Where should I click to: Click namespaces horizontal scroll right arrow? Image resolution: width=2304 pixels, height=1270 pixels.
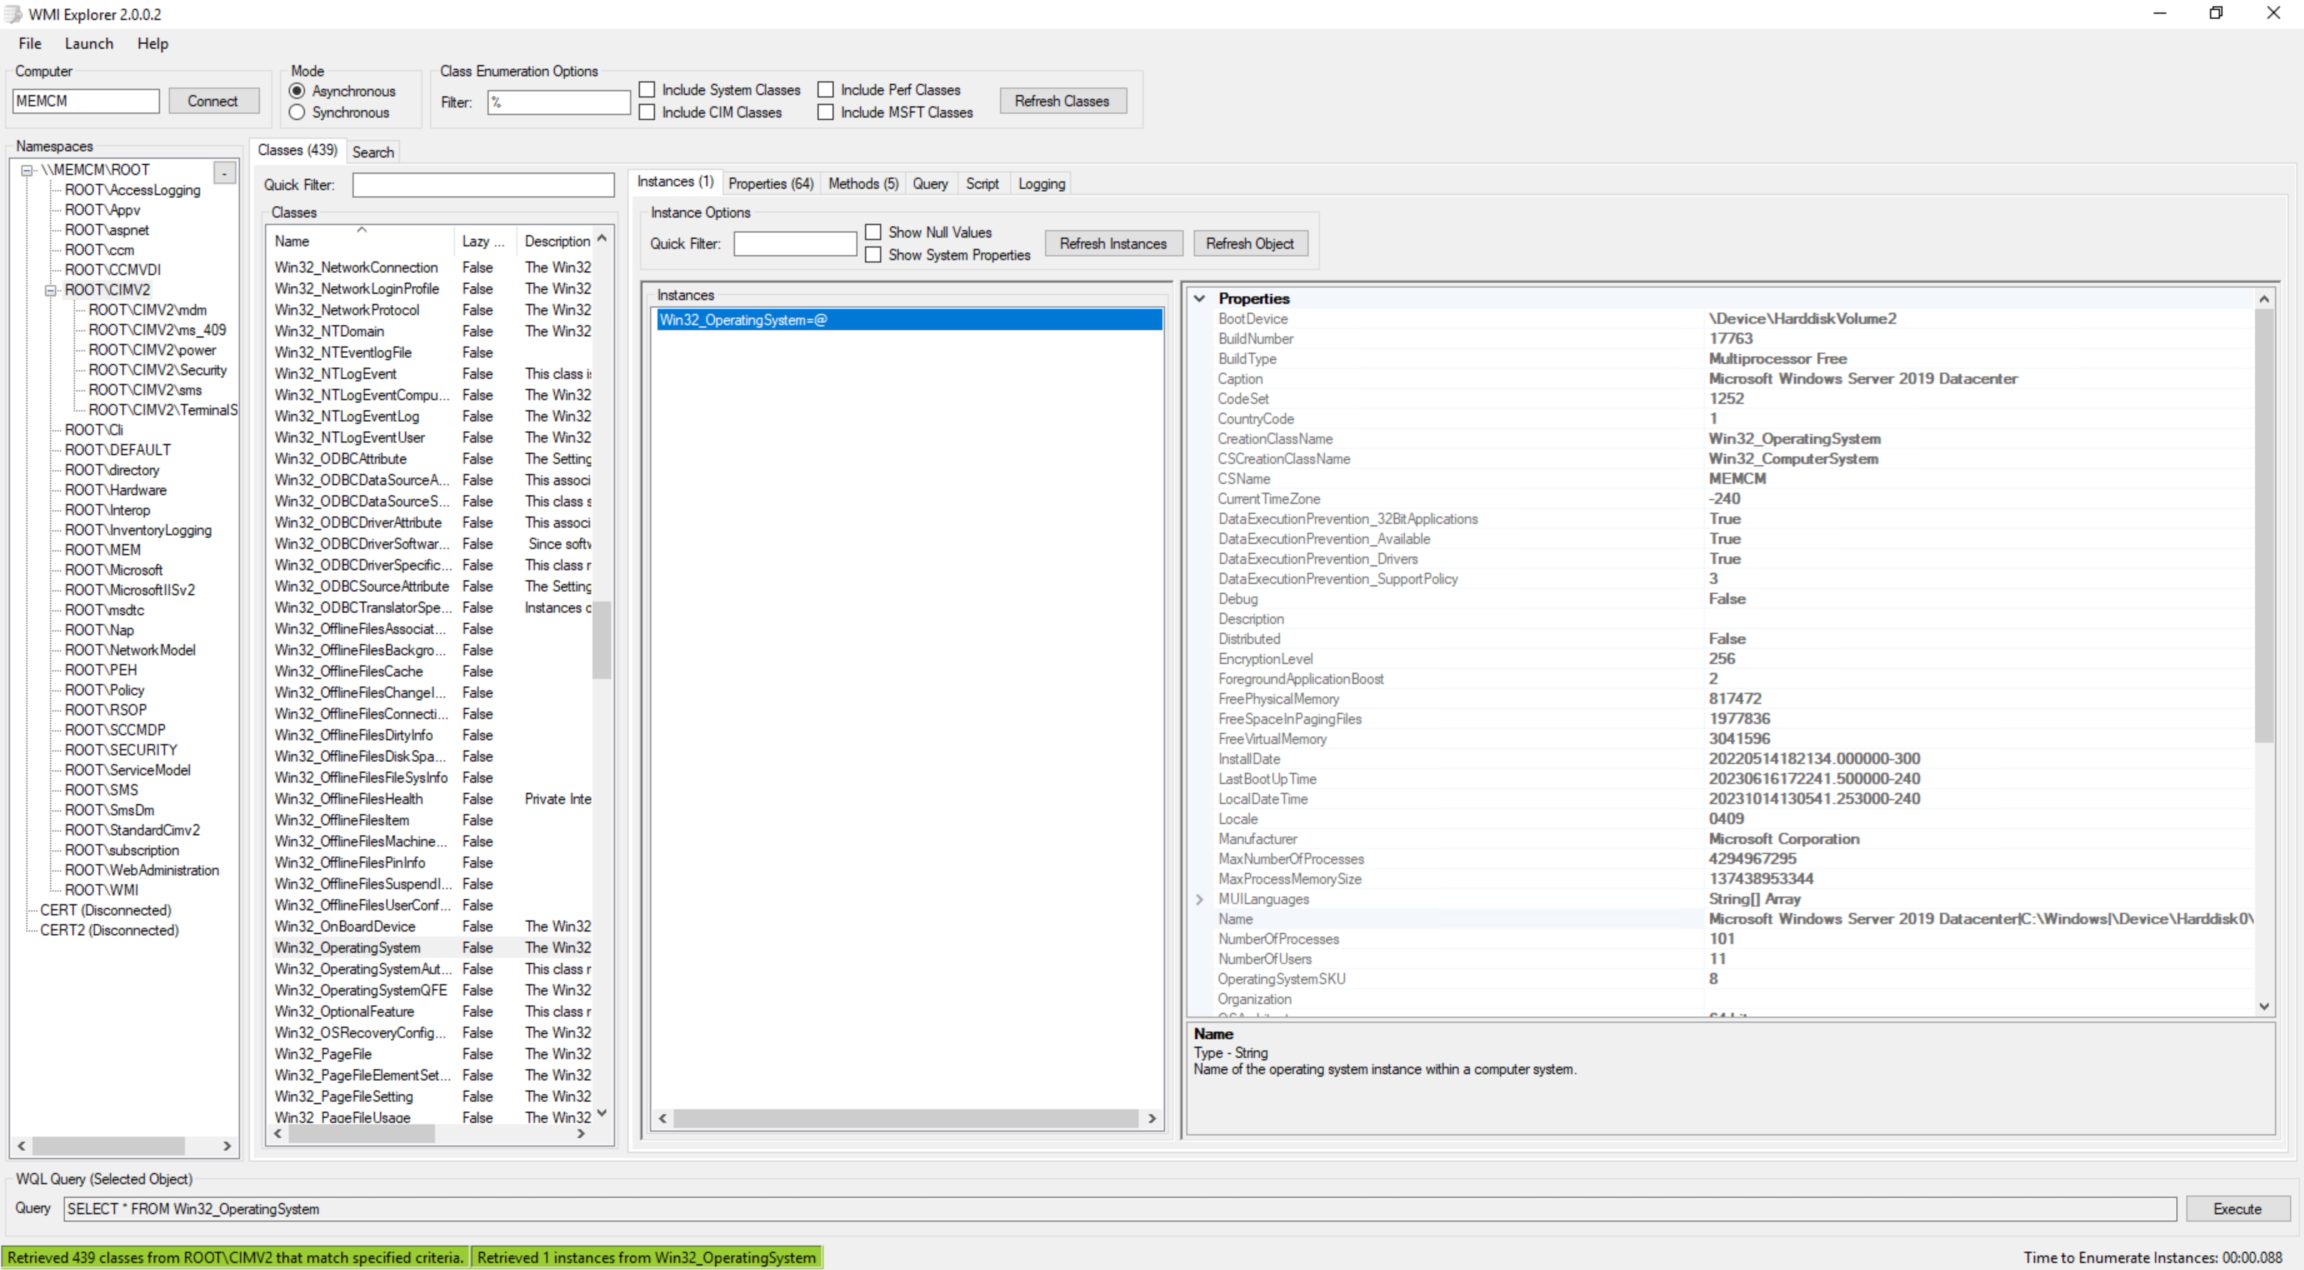(227, 1146)
